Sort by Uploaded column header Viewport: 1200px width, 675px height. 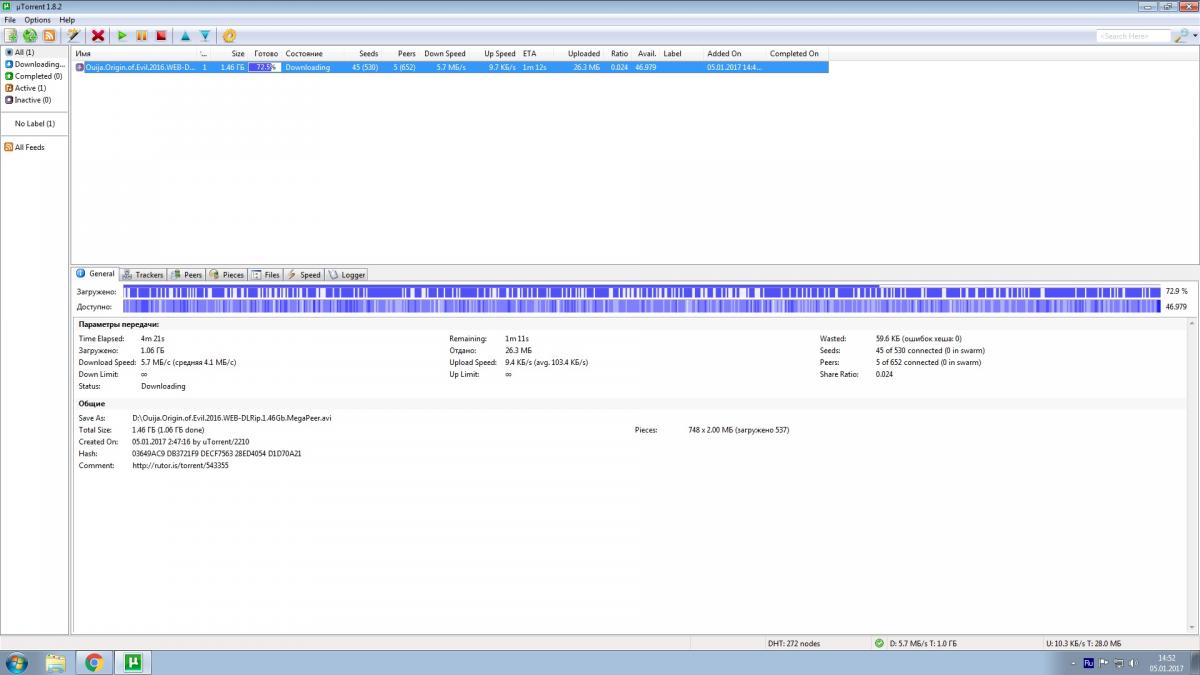click(x=584, y=54)
